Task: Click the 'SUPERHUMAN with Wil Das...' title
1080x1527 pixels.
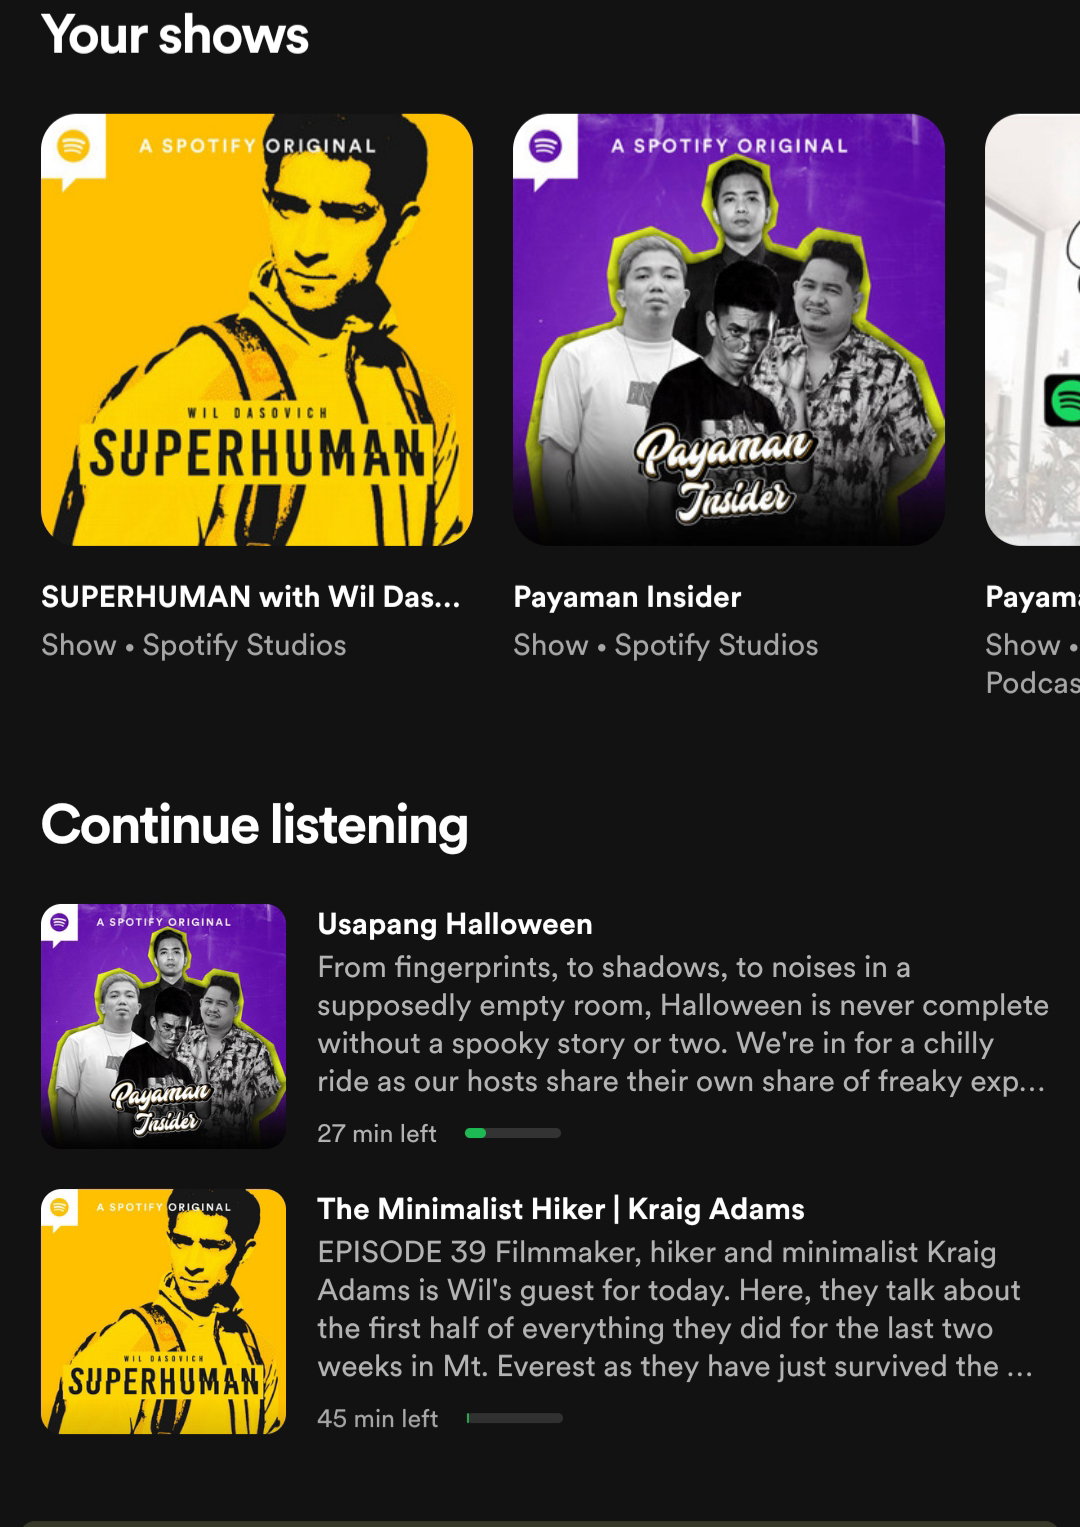Action: [251, 597]
